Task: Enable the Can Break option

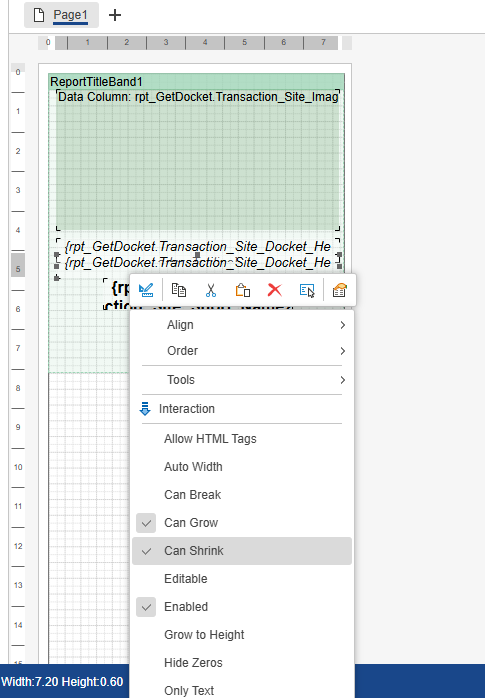Action: 242,495
